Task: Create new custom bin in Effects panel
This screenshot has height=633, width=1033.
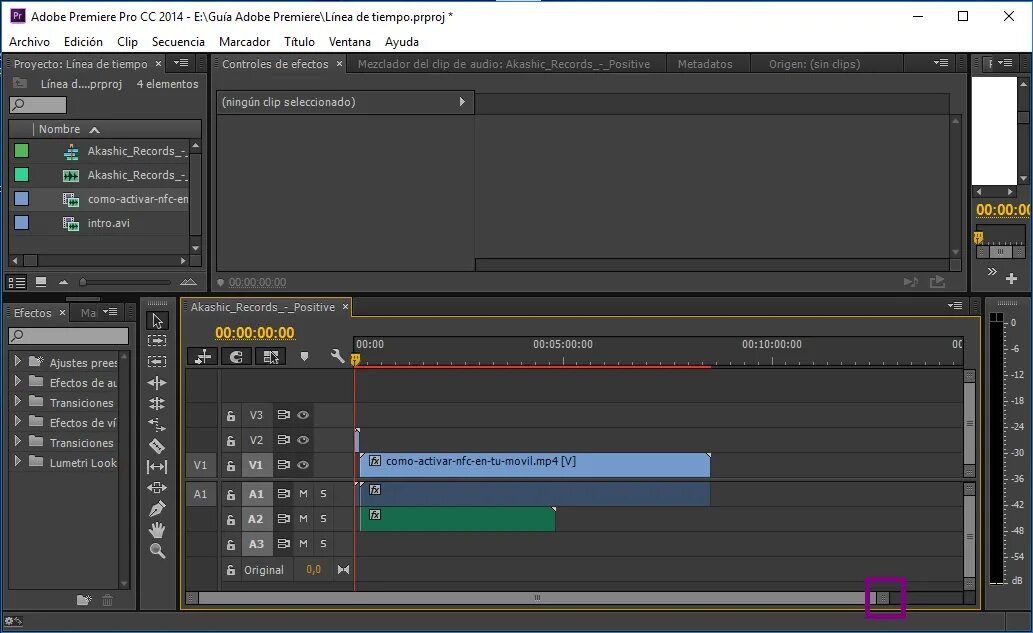Action: [84, 600]
